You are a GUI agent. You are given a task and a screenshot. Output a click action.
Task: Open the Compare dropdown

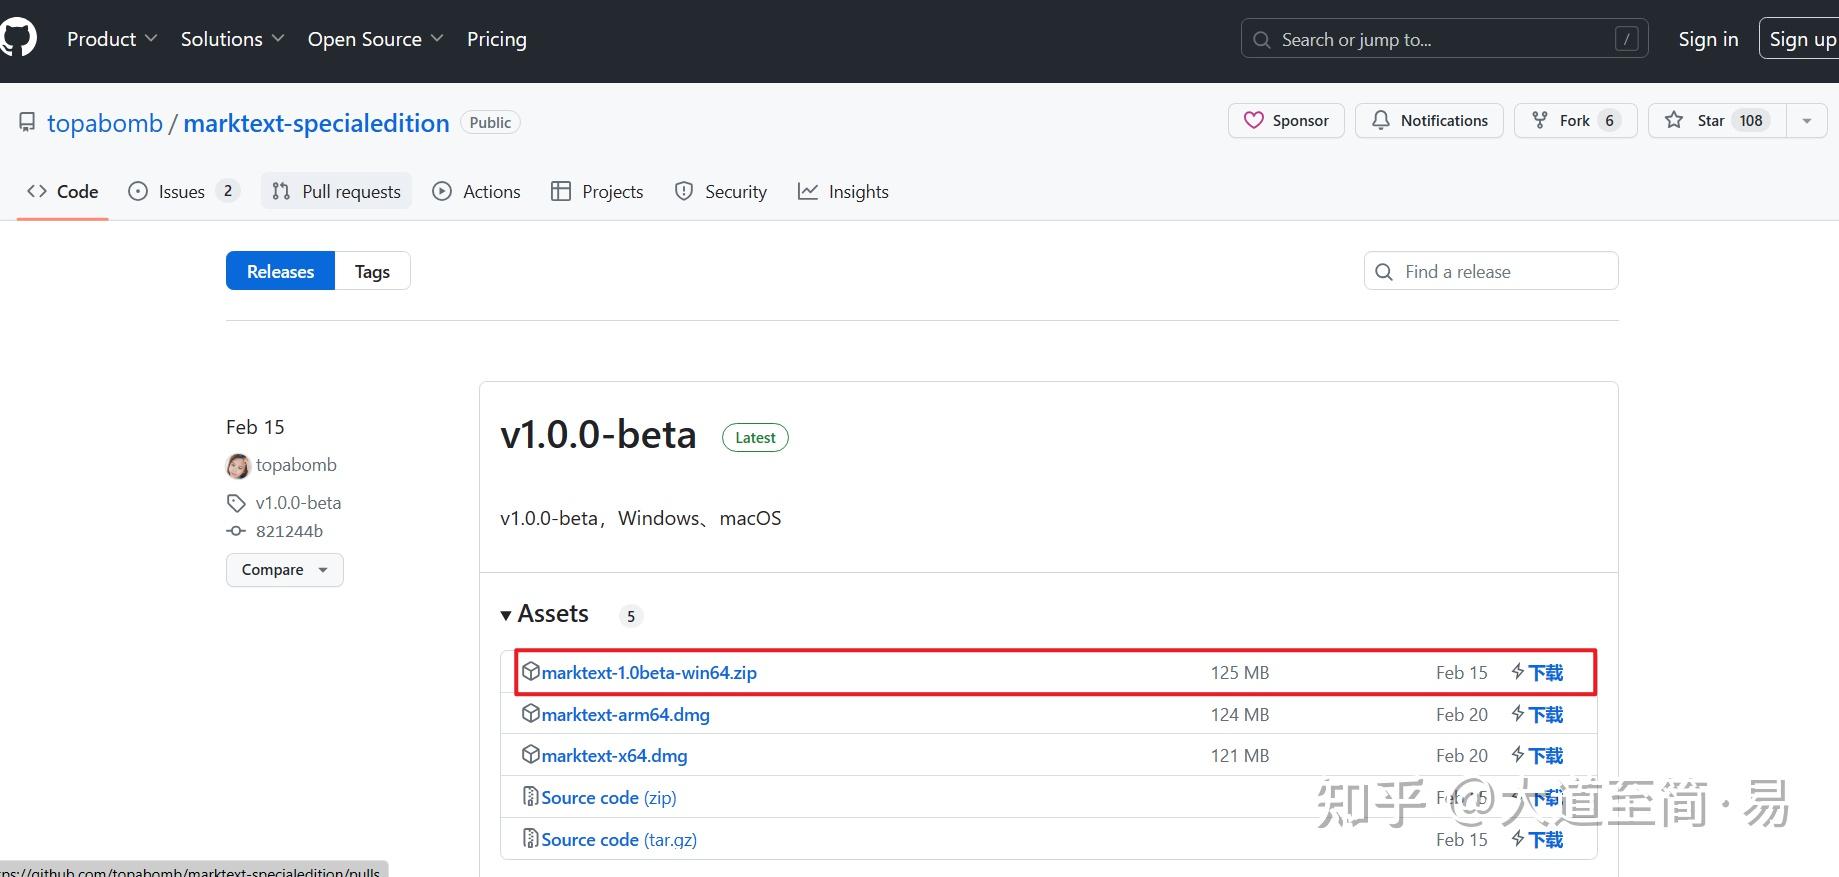[284, 570]
